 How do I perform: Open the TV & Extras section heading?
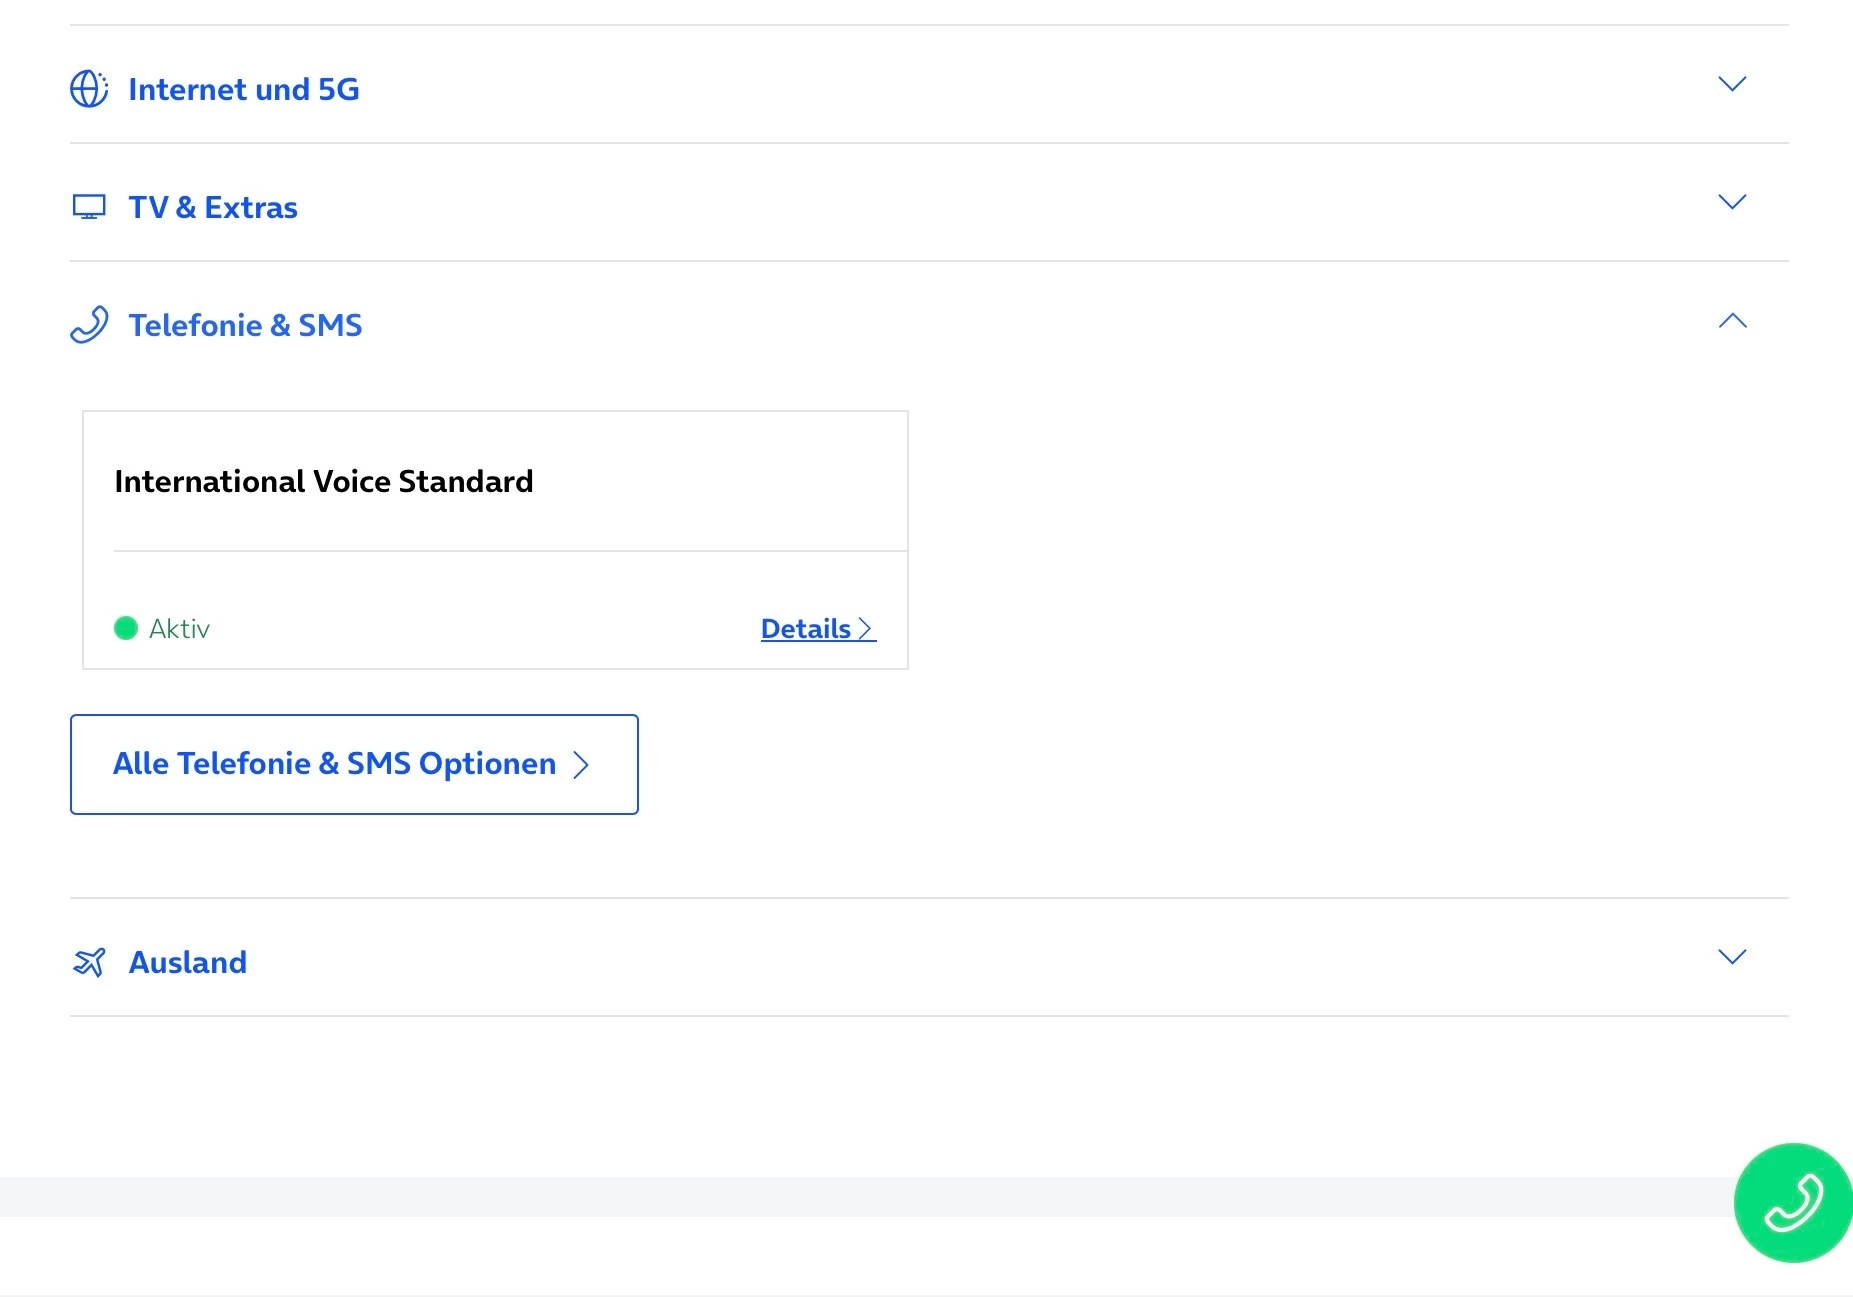click(x=212, y=207)
